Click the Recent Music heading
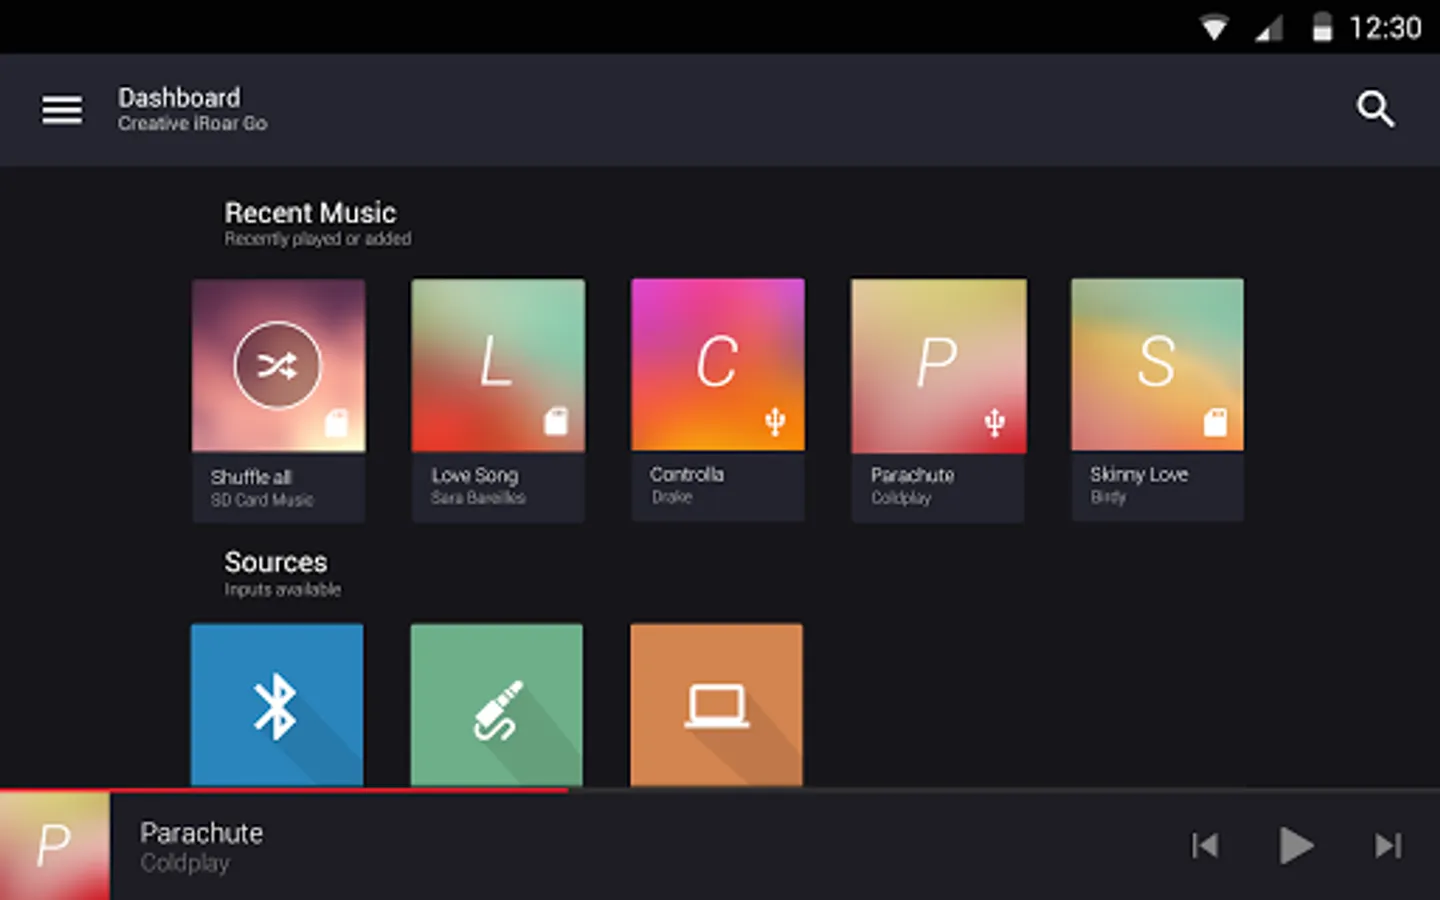Image resolution: width=1440 pixels, height=900 pixels. (x=310, y=212)
